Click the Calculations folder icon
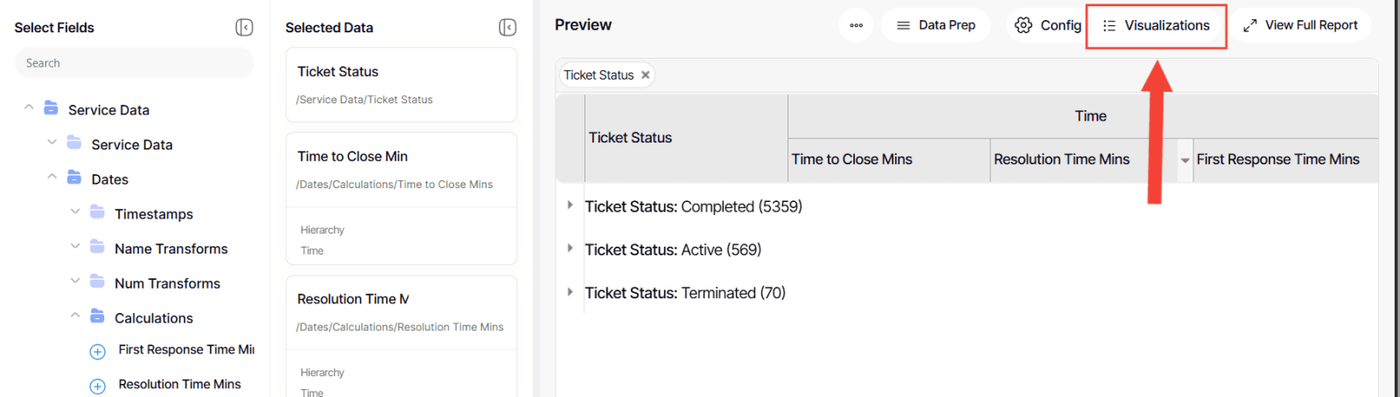The image size is (1400, 397). click(x=97, y=317)
